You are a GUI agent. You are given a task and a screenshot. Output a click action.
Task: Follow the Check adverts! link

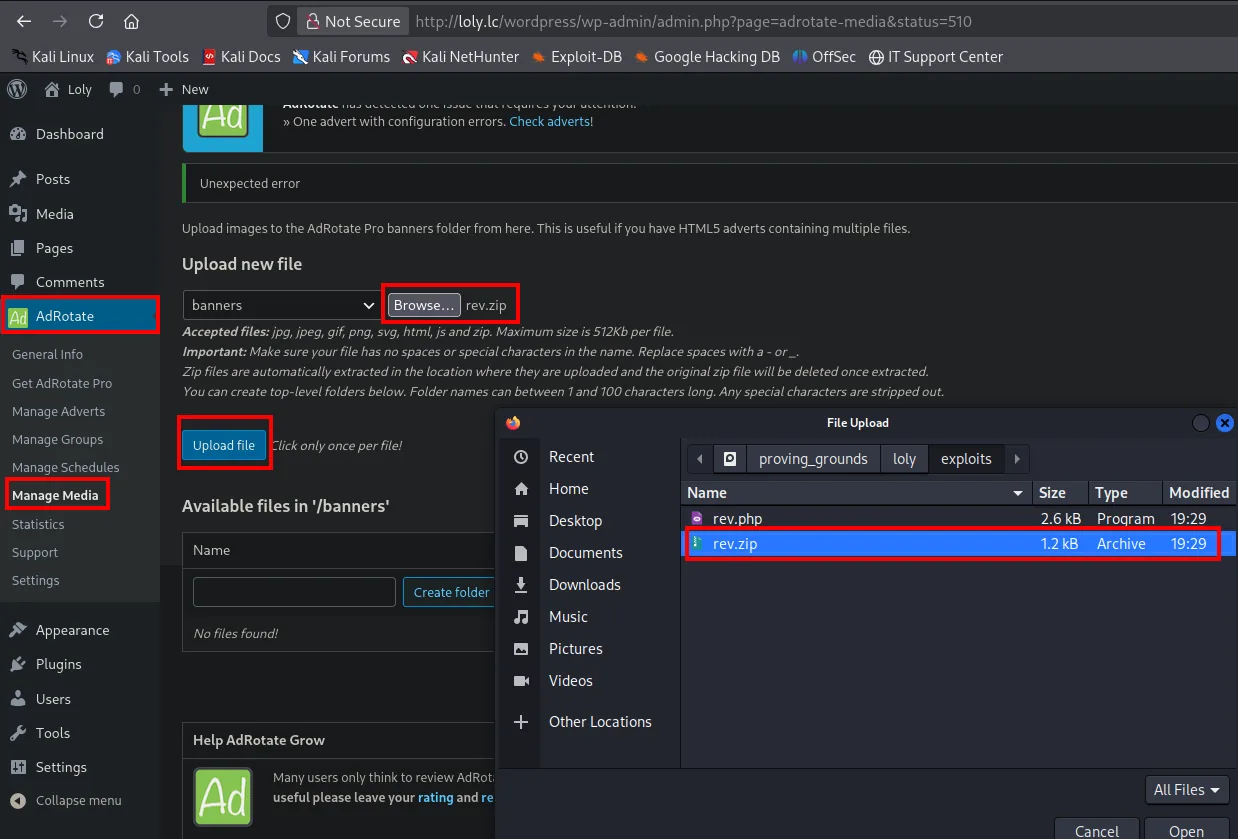pos(551,121)
